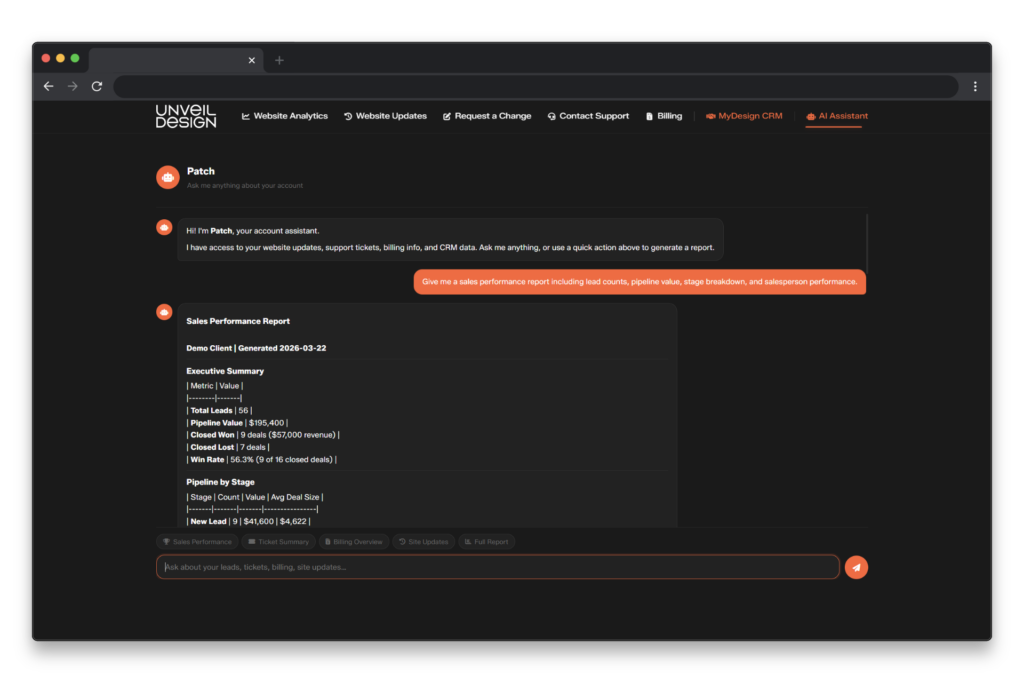
Task: Open a new browser tab with plus
Action: click(279, 60)
